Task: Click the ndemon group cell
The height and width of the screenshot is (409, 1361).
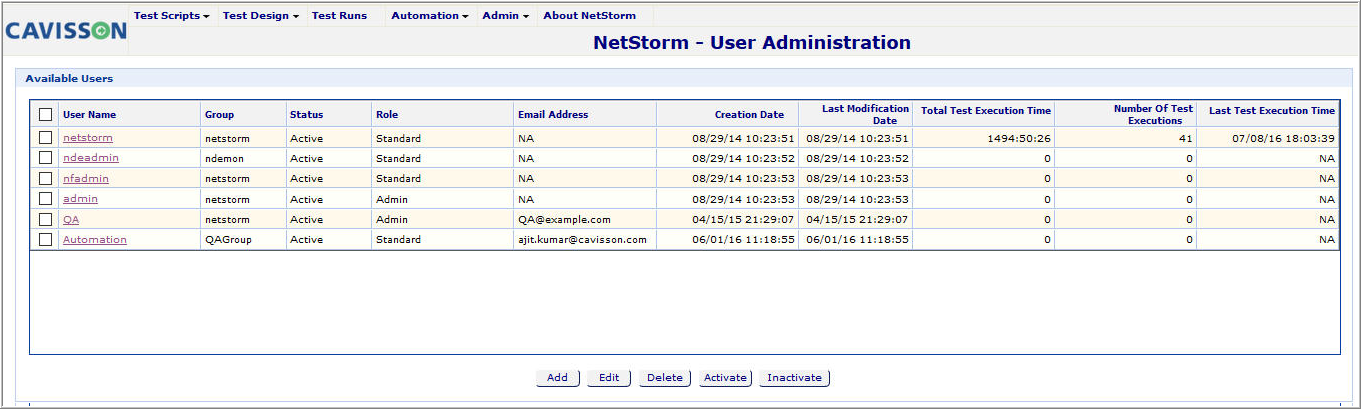Action: click(224, 159)
